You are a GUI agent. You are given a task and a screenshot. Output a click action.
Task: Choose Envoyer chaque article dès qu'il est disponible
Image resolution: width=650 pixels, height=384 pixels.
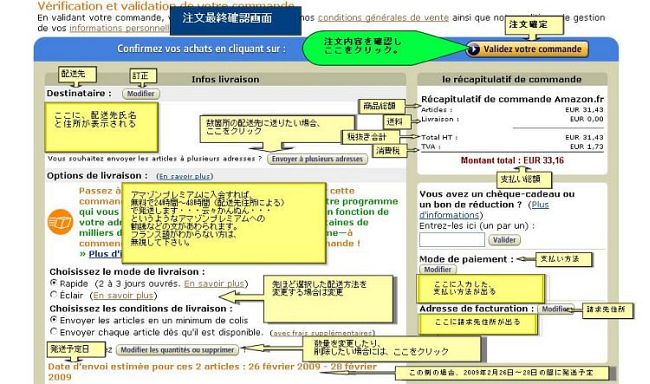pyautogui.click(x=53, y=331)
